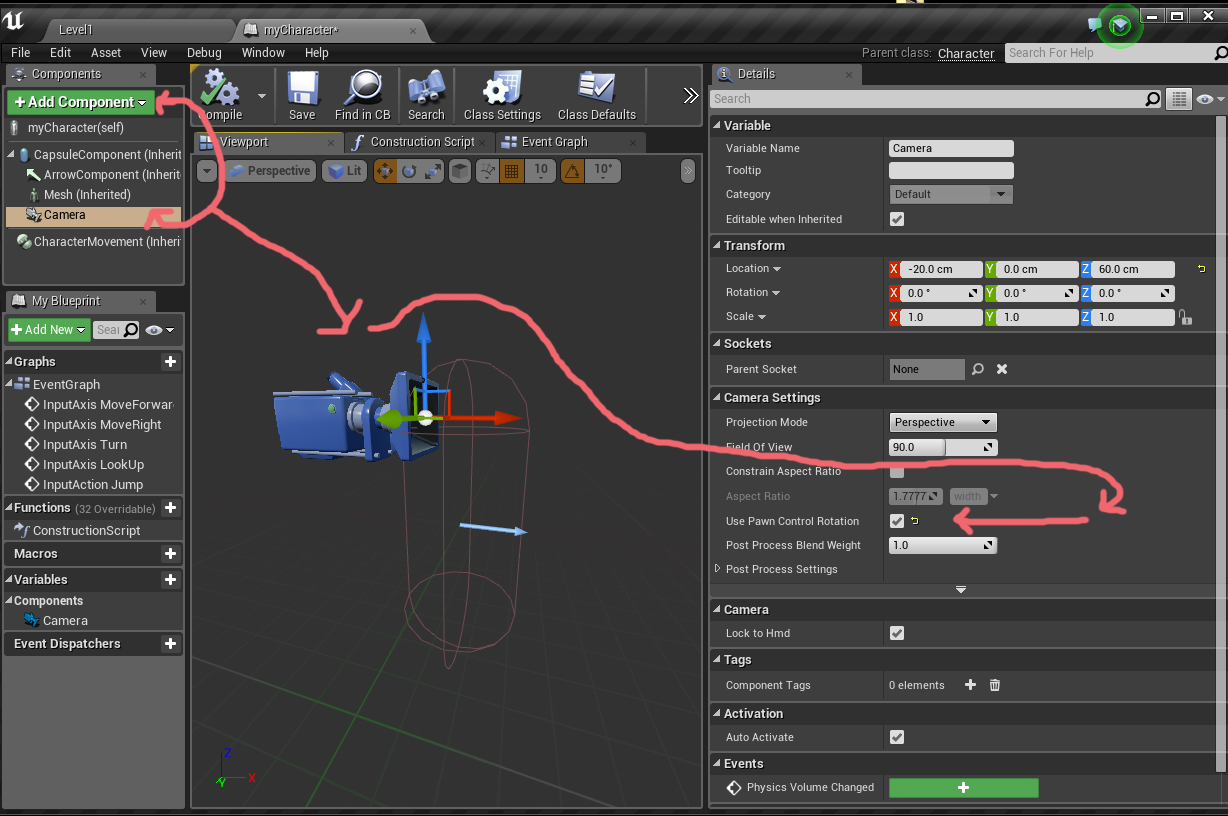
Task: Open the Projection Mode dropdown
Action: click(x=943, y=422)
